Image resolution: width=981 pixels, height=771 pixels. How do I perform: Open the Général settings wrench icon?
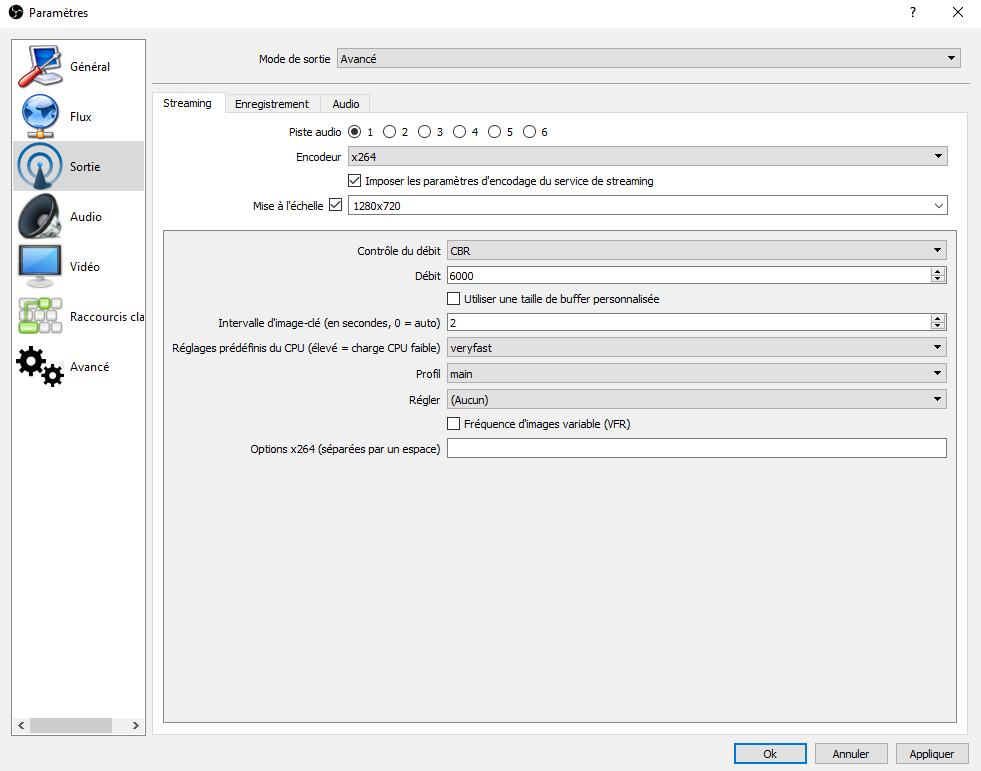[41, 66]
